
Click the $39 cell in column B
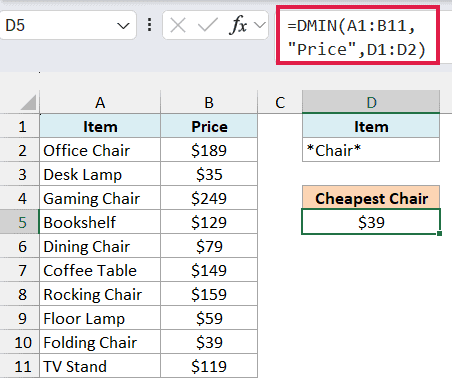[209, 342]
